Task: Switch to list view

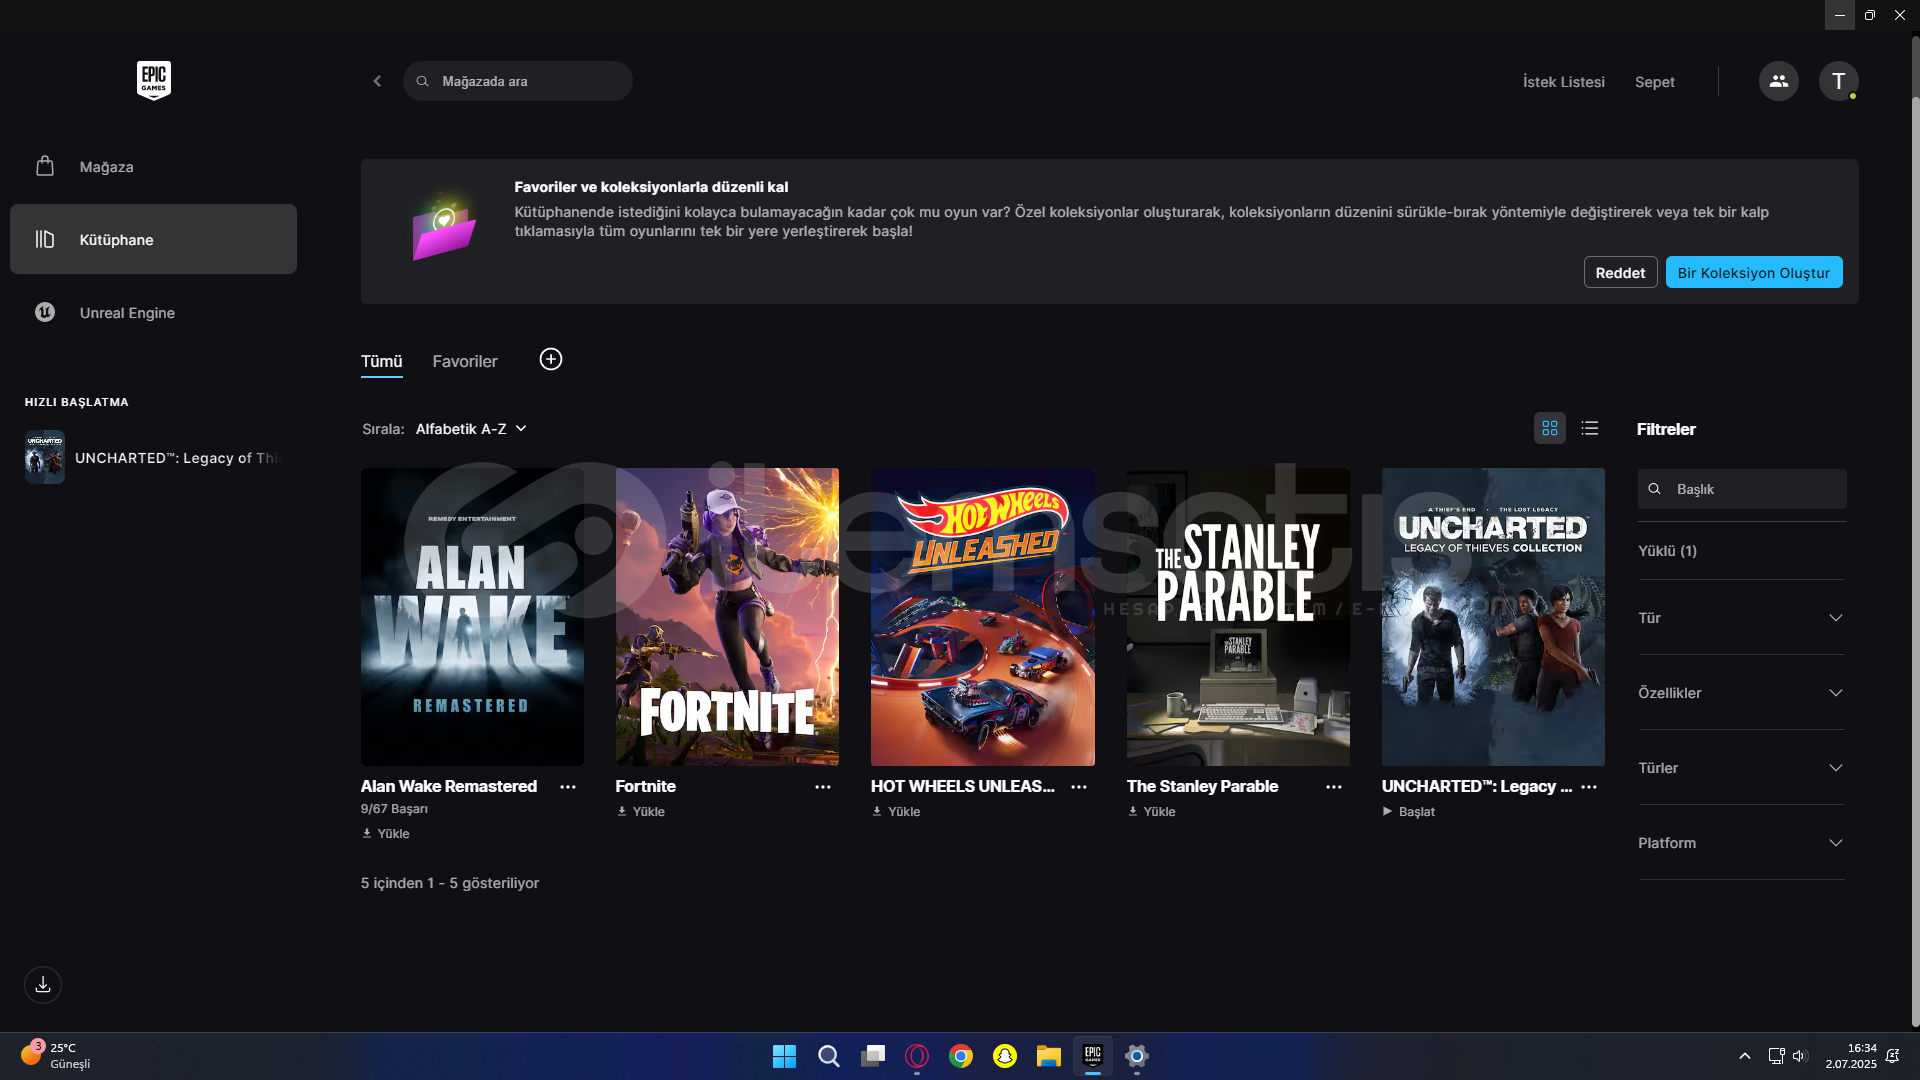Action: (x=1590, y=428)
